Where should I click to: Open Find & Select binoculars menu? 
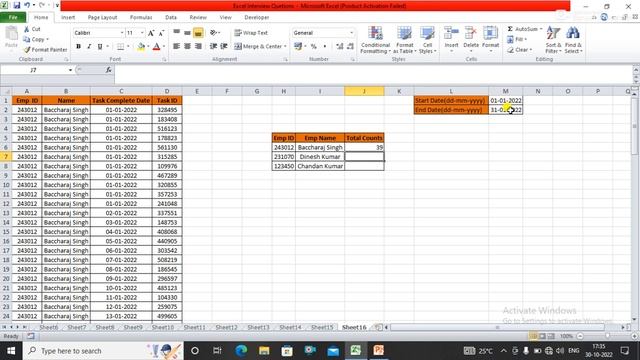coord(573,40)
